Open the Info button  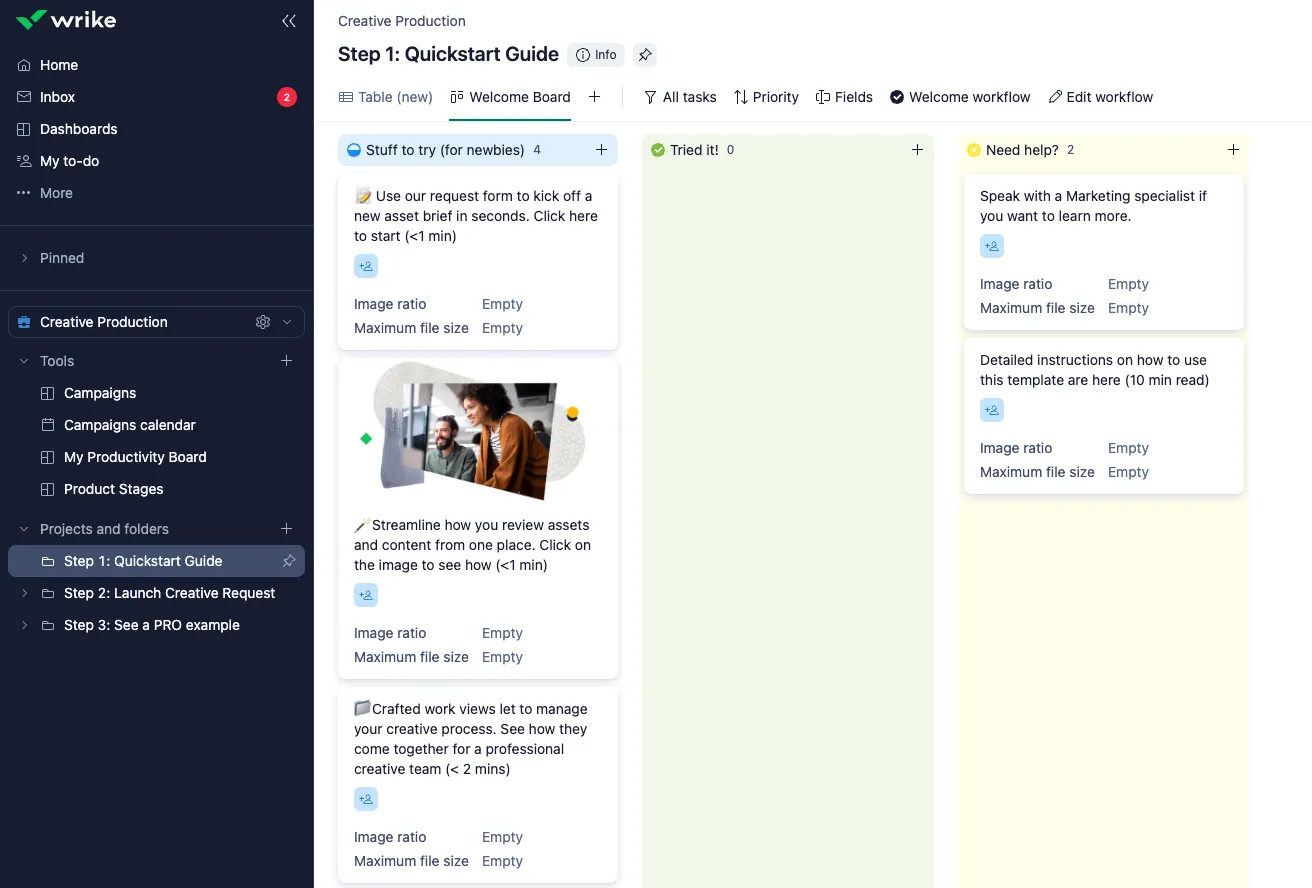596,55
